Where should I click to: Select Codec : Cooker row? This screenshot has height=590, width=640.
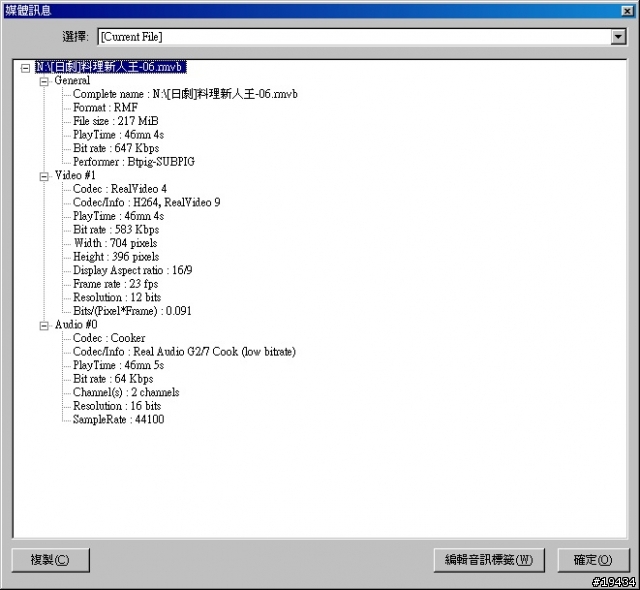point(109,338)
